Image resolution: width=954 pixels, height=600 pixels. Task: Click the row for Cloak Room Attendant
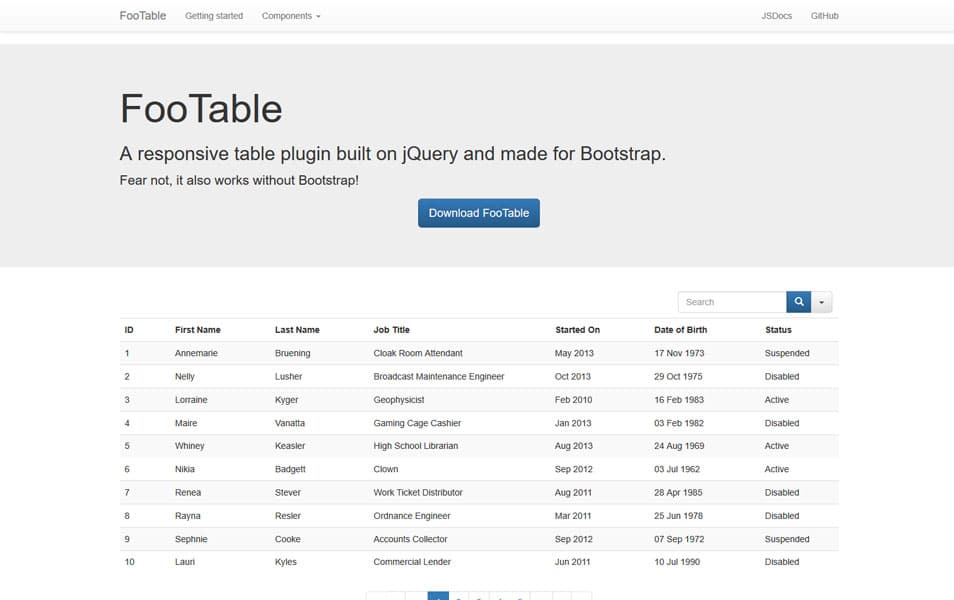pyautogui.click(x=420, y=353)
